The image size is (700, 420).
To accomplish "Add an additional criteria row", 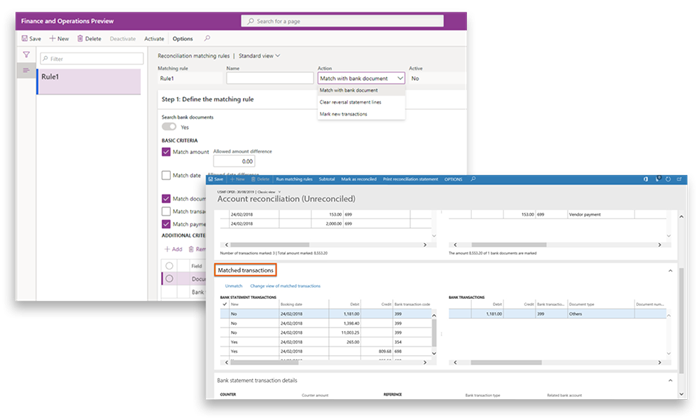I will (172, 248).
